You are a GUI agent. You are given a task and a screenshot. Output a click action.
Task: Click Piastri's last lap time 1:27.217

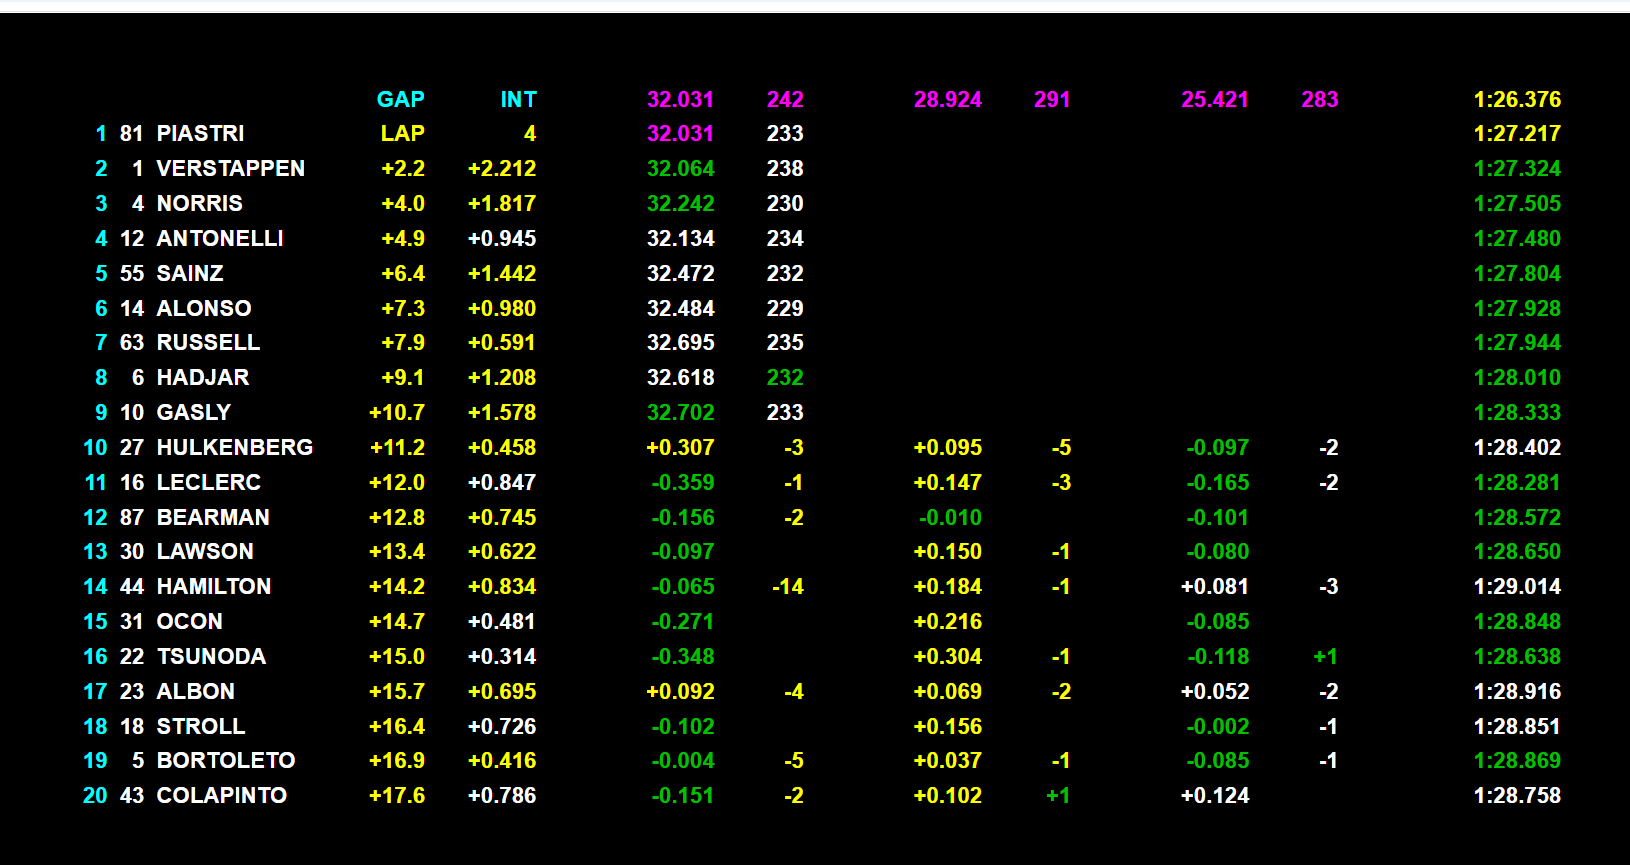pyautogui.click(x=1516, y=134)
